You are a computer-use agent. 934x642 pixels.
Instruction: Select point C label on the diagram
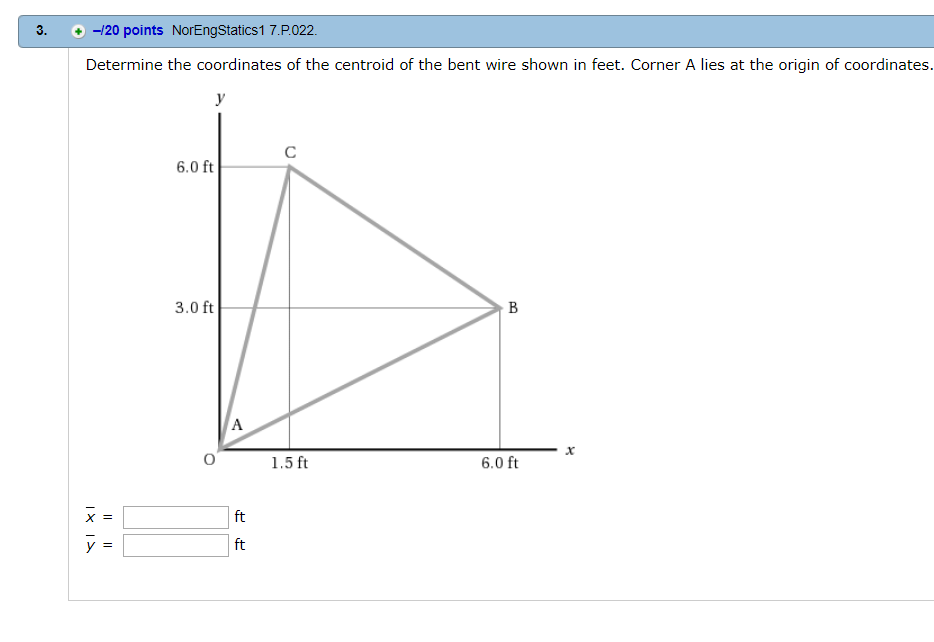(291, 153)
